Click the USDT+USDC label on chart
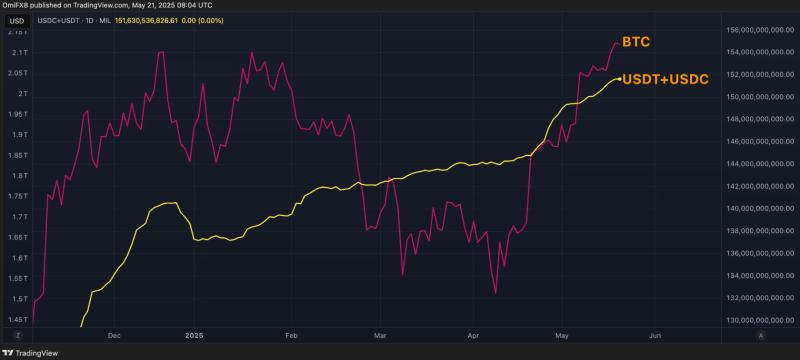 [x=665, y=79]
